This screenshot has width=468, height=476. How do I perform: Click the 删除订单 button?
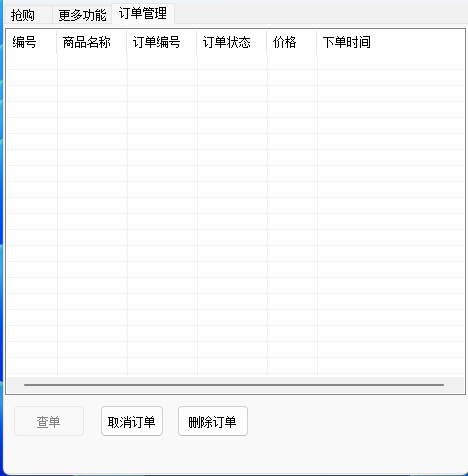[x=213, y=421]
